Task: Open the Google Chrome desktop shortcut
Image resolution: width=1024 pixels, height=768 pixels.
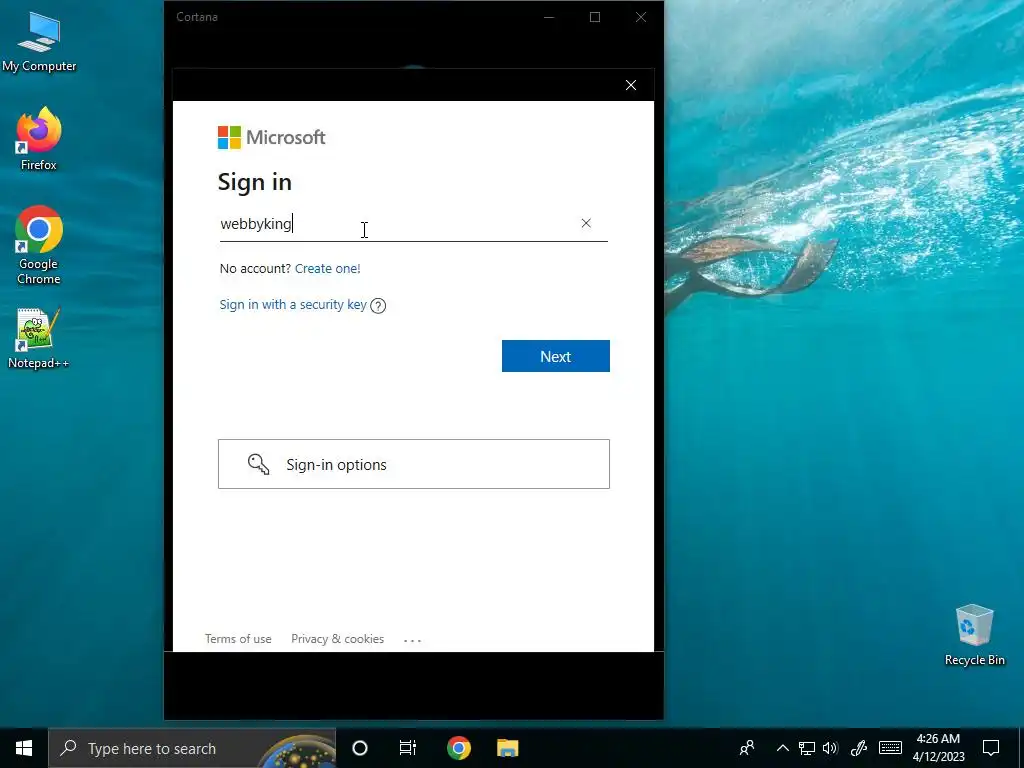Action: click(x=39, y=245)
